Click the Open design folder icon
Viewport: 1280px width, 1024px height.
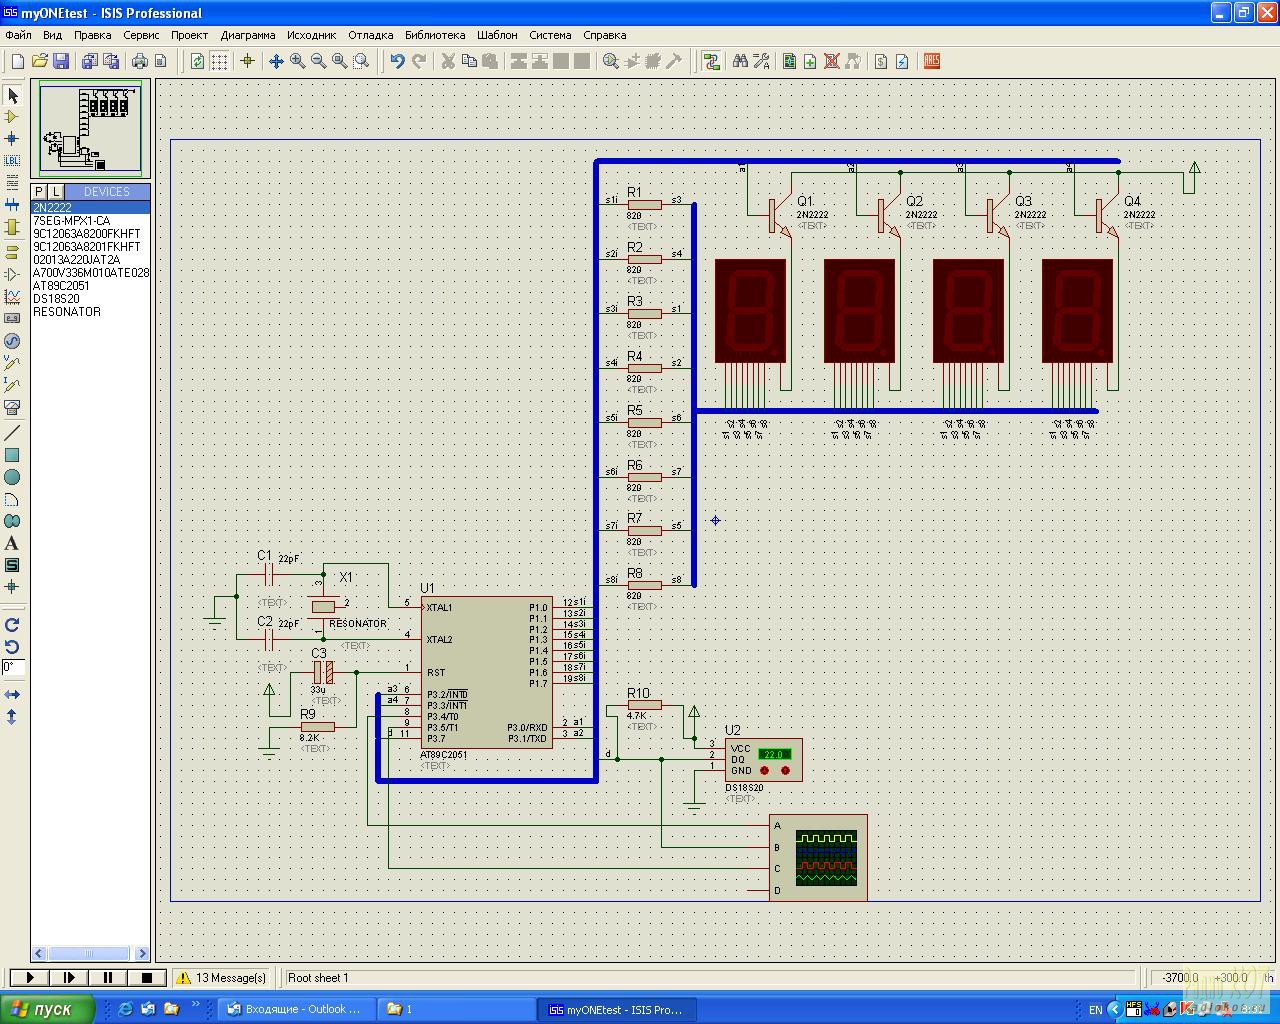(39, 61)
